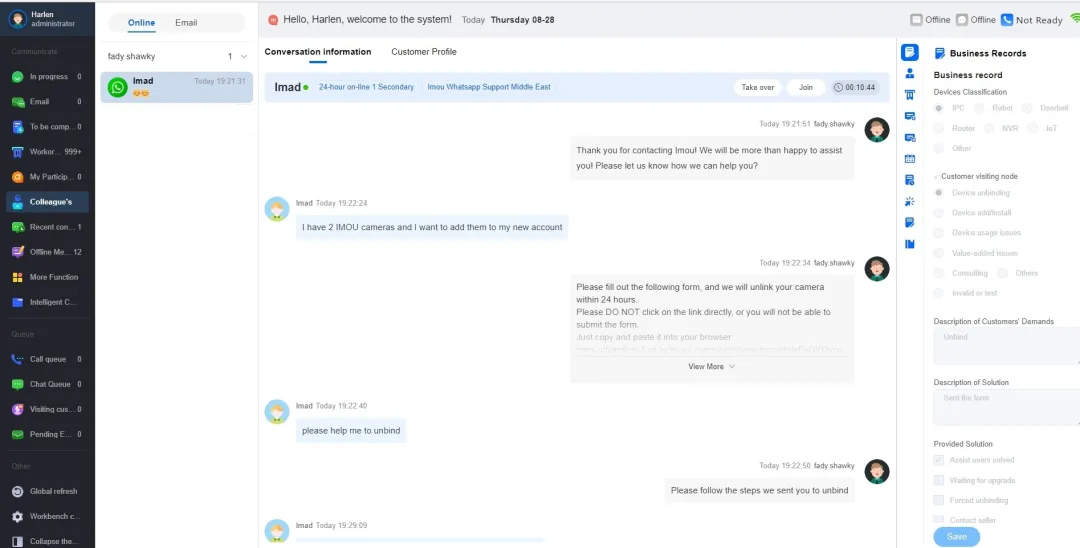Click the Save button
This screenshot has height=548, width=1080.
(956, 537)
